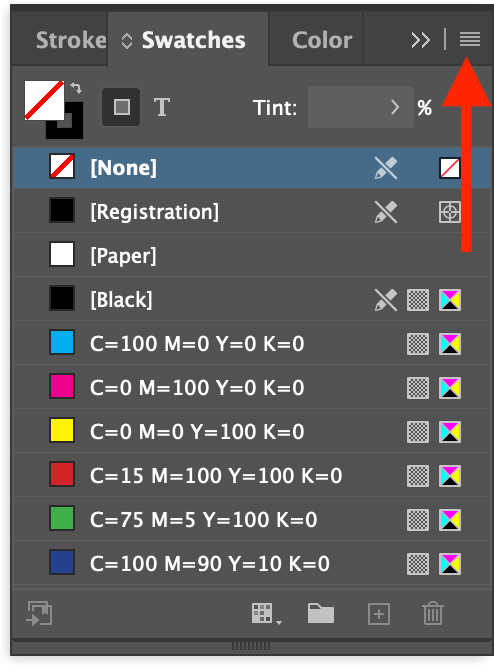Select formatting affects container icon
The image size is (494, 670).
click(x=121, y=107)
